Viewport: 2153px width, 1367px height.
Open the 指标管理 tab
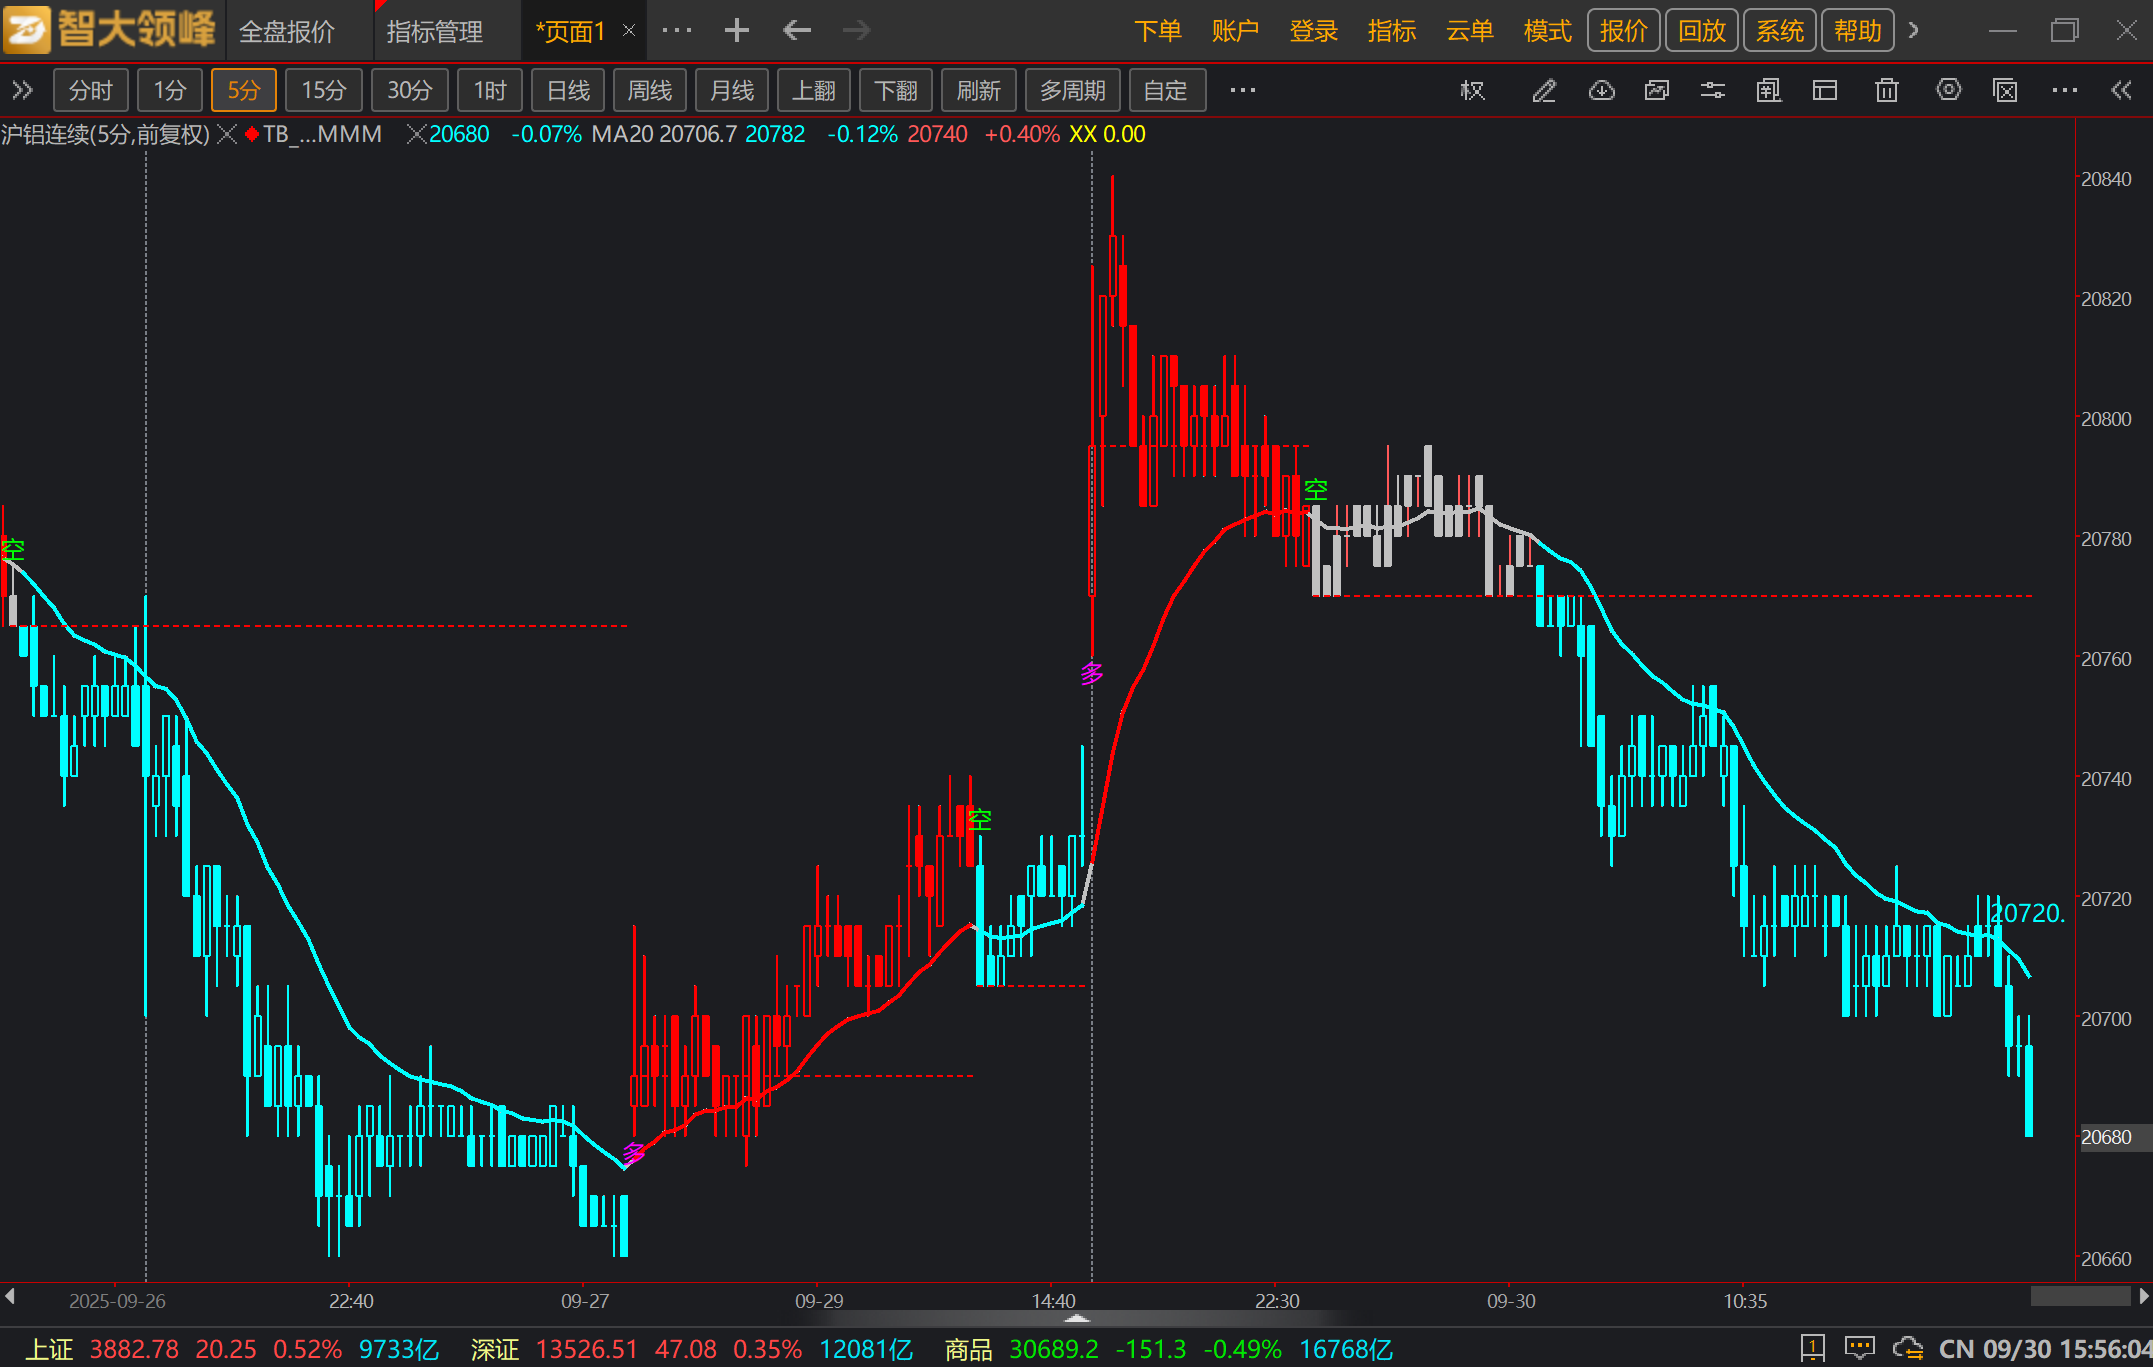point(435,32)
